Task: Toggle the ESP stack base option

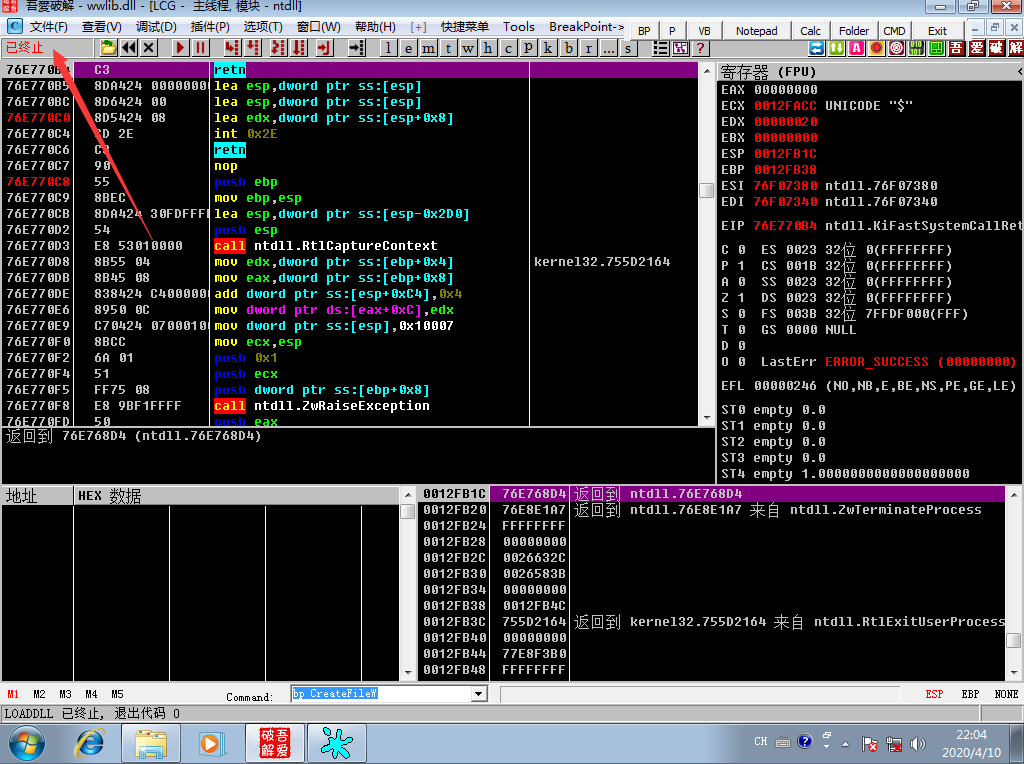Action: pos(934,693)
